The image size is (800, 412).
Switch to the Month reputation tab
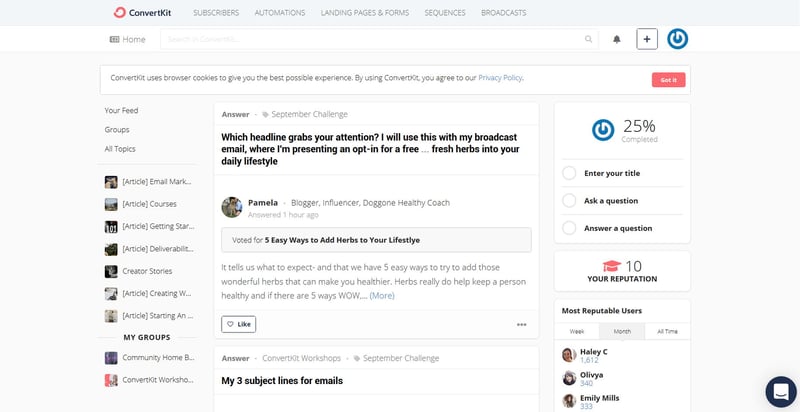point(622,331)
